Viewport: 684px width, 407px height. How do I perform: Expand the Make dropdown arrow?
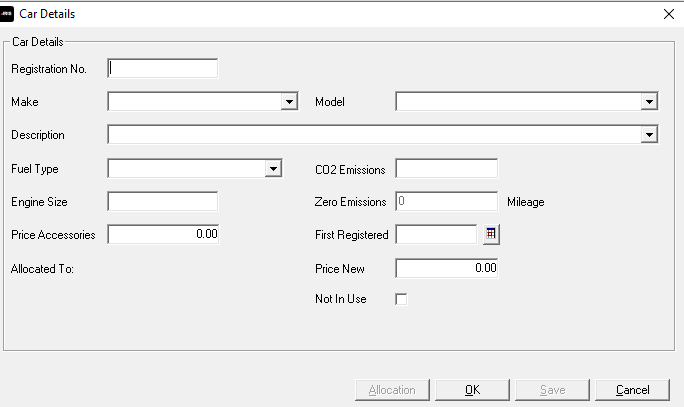coord(289,102)
